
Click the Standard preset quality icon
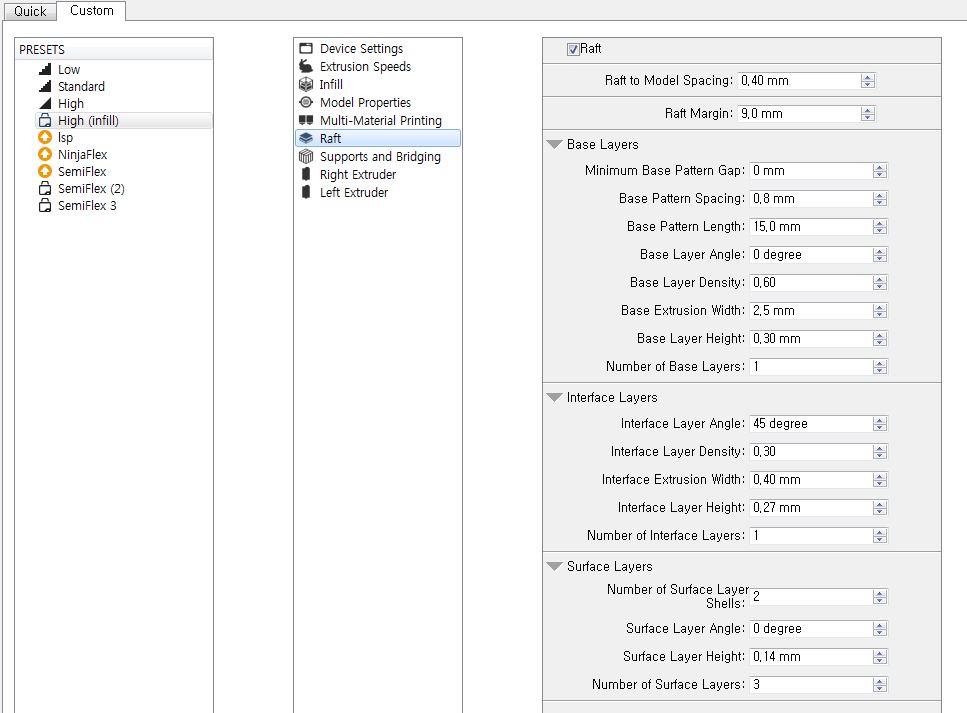tap(45, 86)
